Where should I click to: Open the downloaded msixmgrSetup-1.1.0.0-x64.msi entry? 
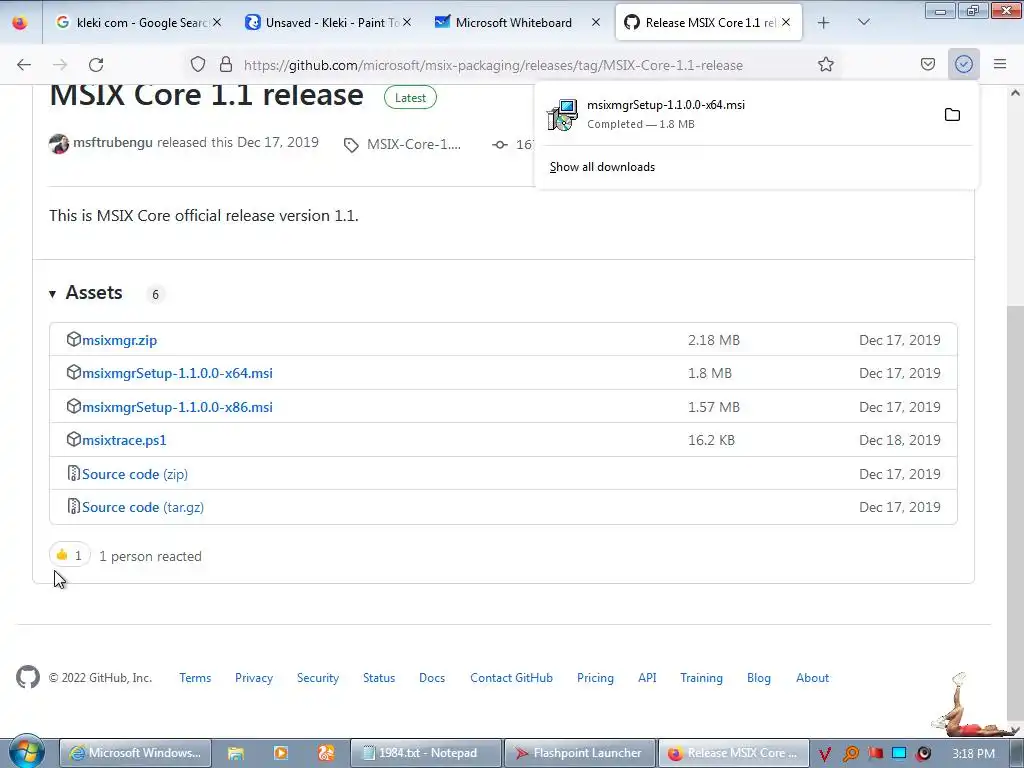pyautogui.click(x=737, y=114)
